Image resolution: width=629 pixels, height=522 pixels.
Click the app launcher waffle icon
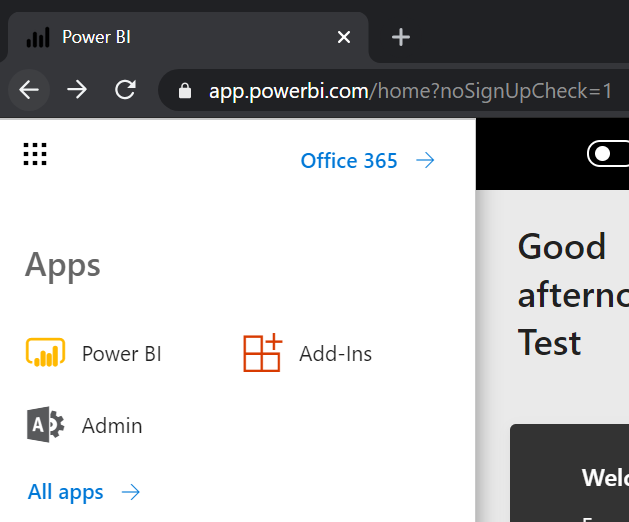(x=35, y=154)
